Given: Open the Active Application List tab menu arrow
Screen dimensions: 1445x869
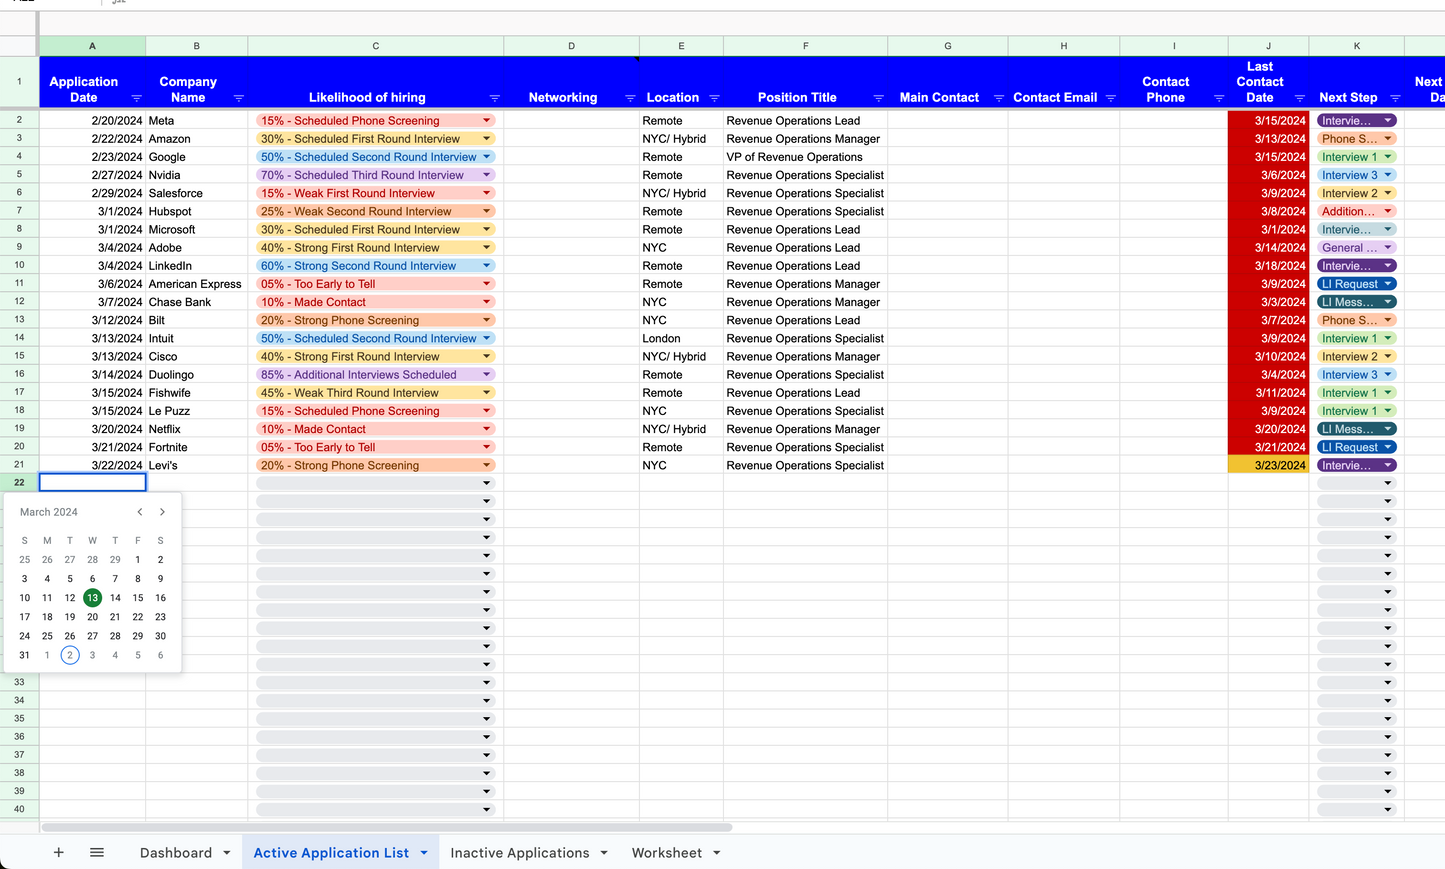Looking at the screenshot, I should pyautogui.click(x=424, y=853).
